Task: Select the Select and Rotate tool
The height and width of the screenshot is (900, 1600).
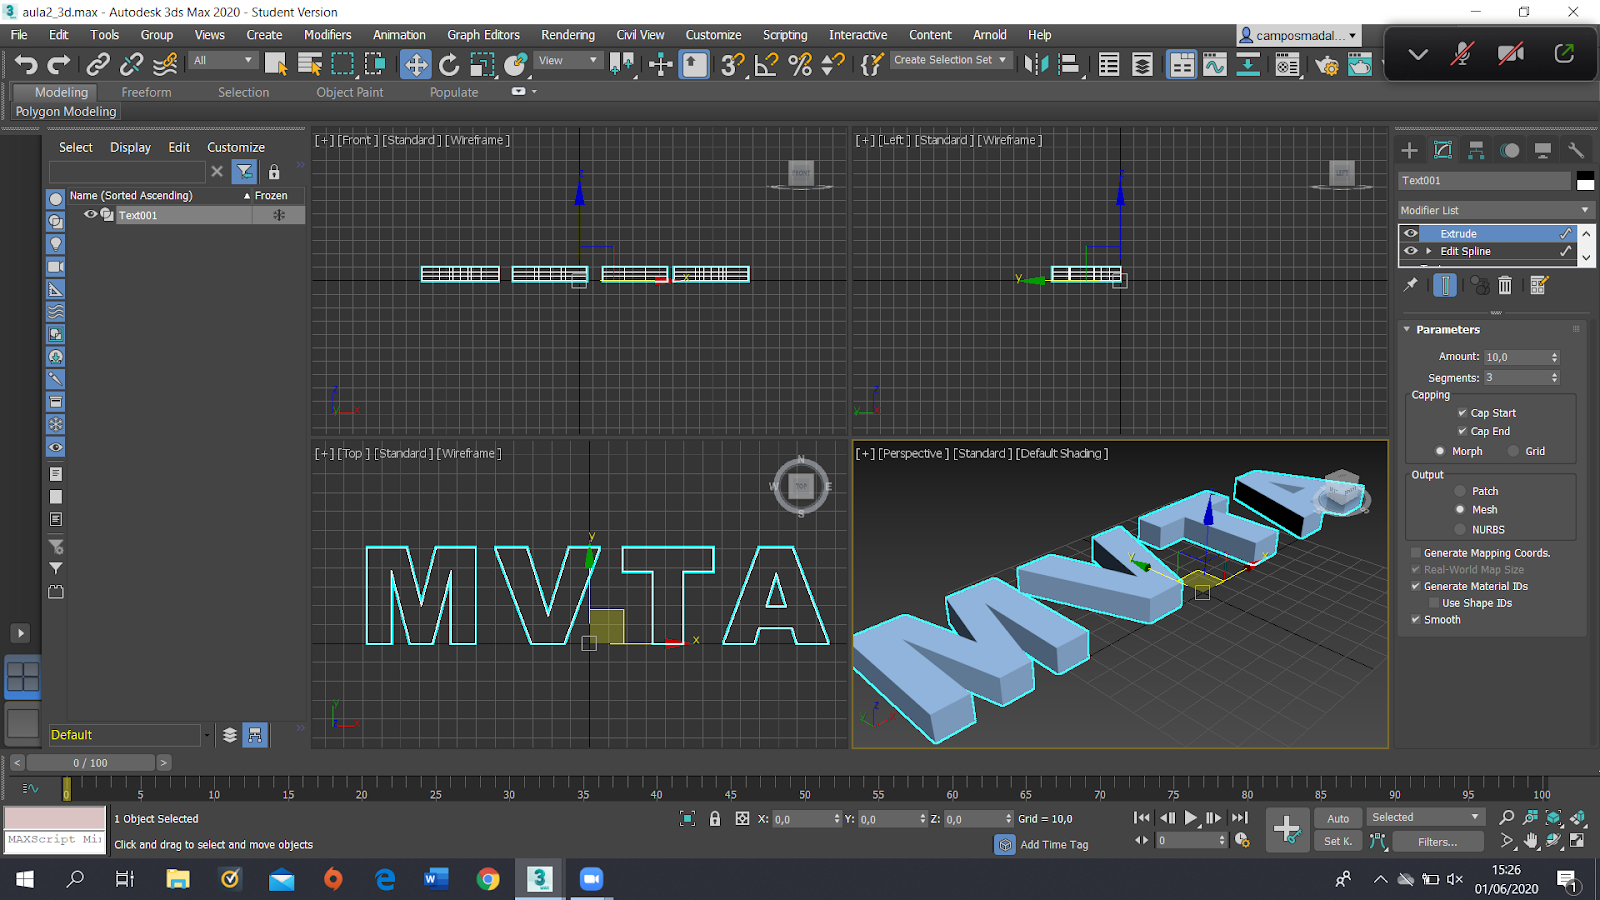Action: (x=448, y=64)
